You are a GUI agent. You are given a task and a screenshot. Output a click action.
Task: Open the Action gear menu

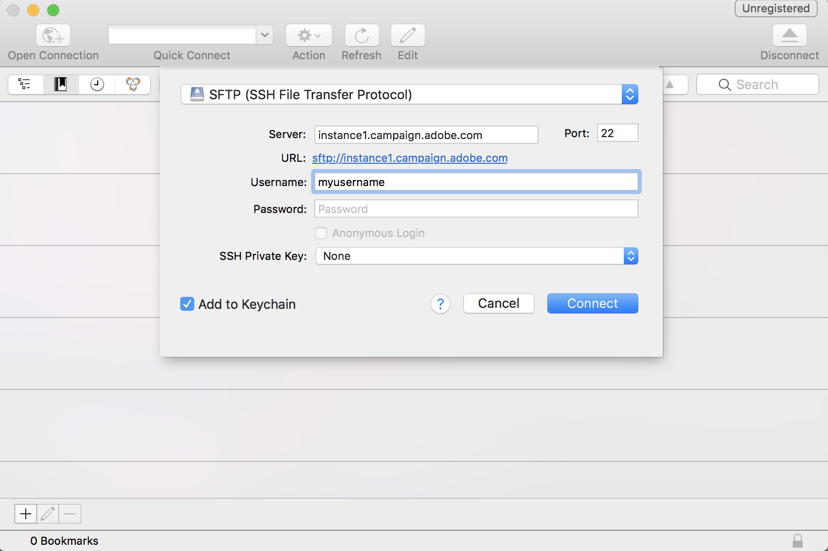coord(309,35)
